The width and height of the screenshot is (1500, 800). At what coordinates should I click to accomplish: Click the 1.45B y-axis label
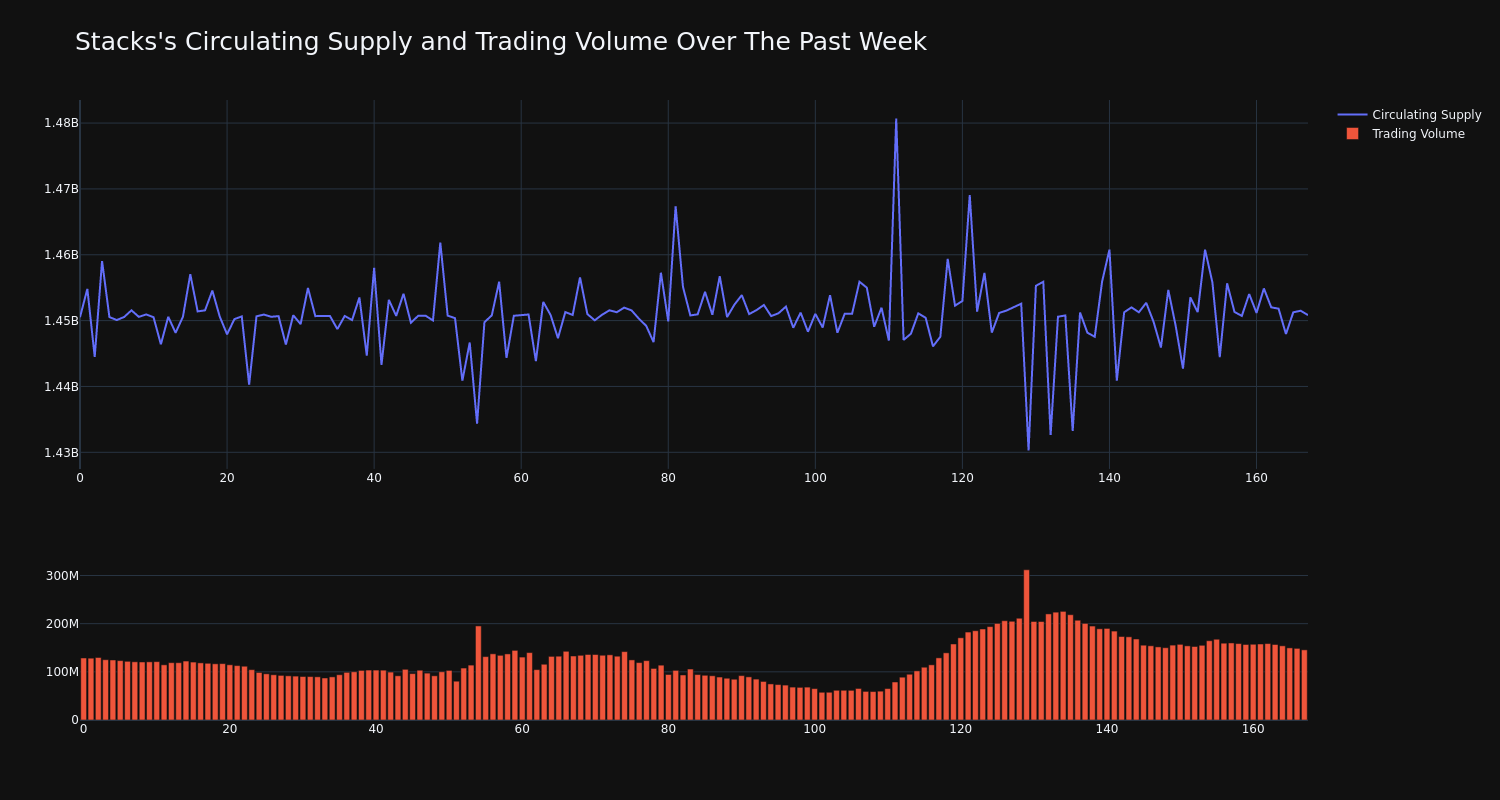(x=61, y=321)
